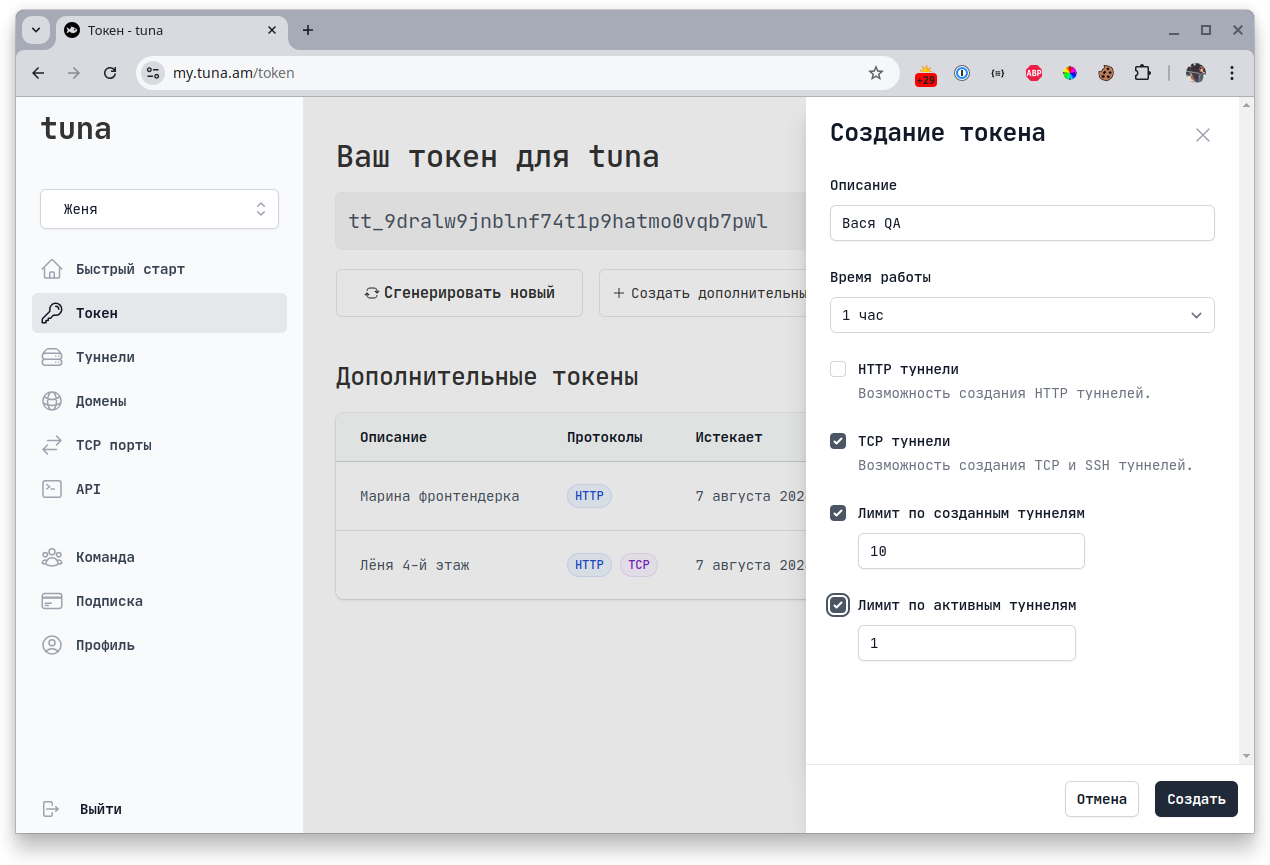Close the token creation panel with X
The image size is (1270, 865).
[x=1202, y=135]
